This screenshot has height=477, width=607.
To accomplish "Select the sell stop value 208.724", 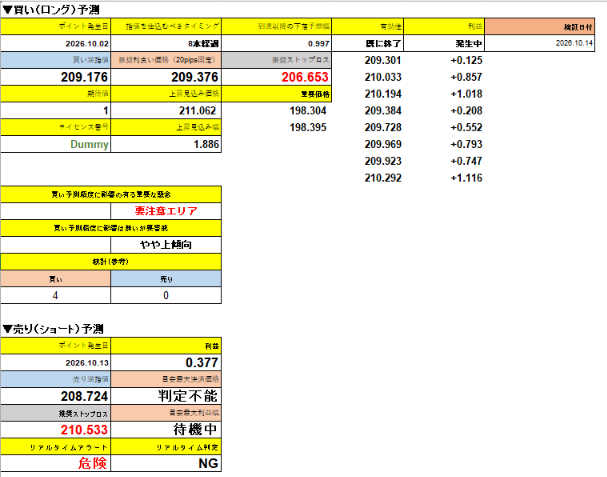I will pyautogui.click(x=56, y=396).
